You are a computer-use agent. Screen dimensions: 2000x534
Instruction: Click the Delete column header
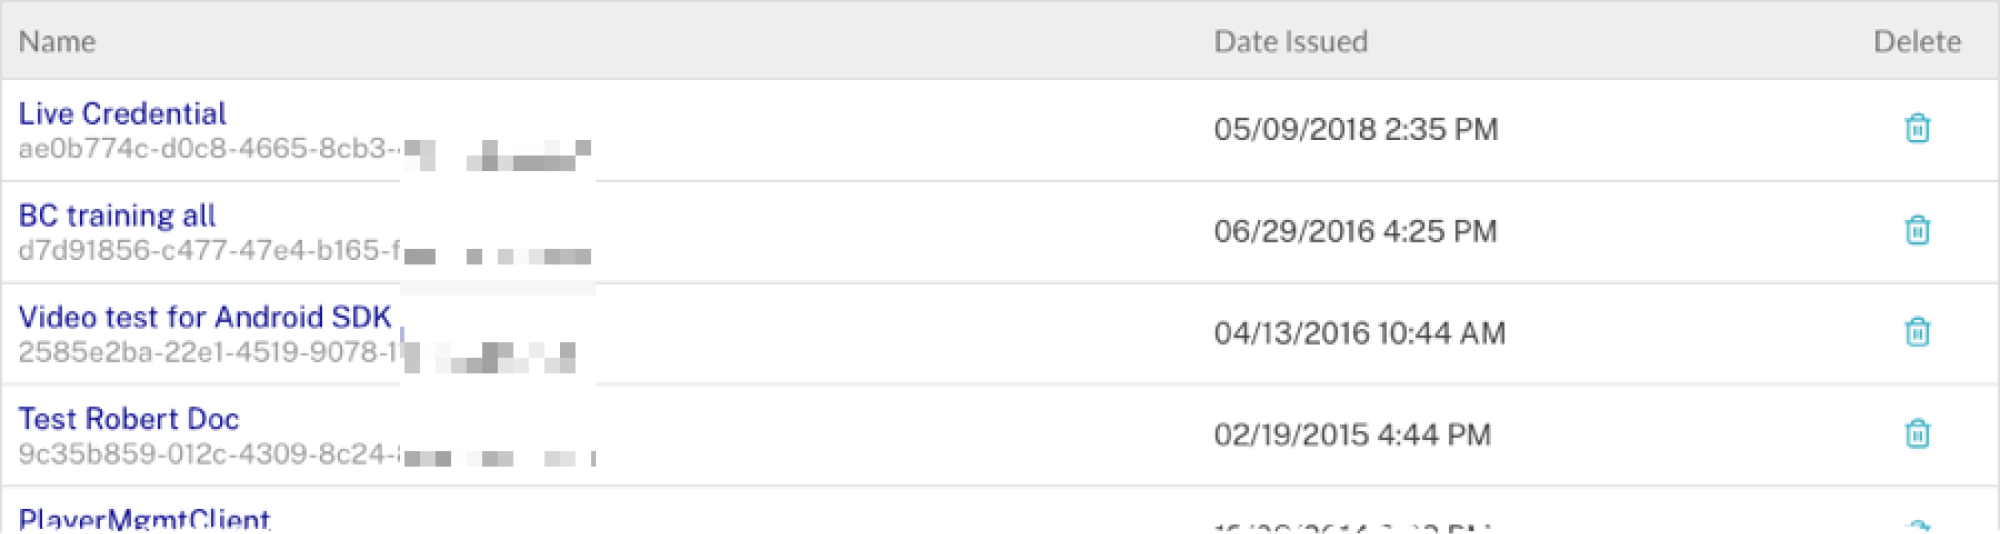[x=1916, y=42]
